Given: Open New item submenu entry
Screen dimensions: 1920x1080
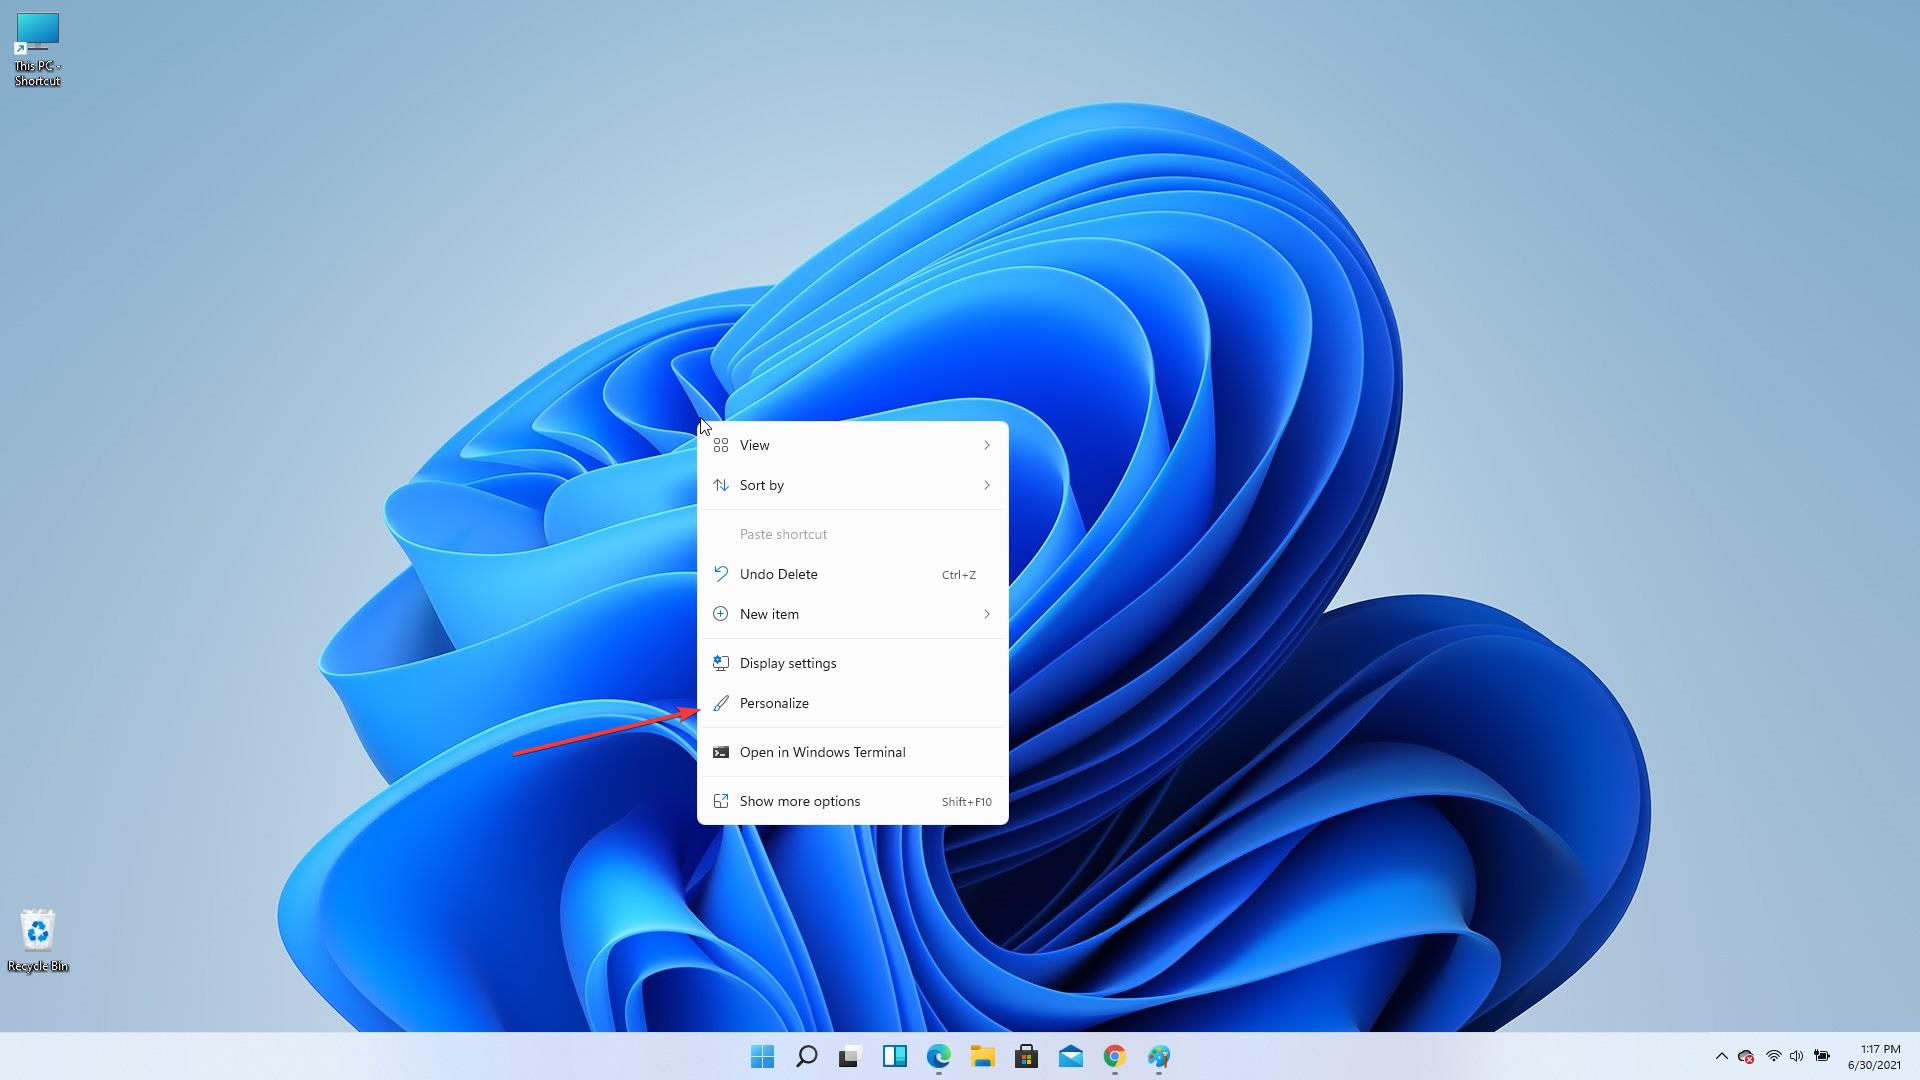Looking at the screenshot, I should pyautogui.click(x=852, y=614).
